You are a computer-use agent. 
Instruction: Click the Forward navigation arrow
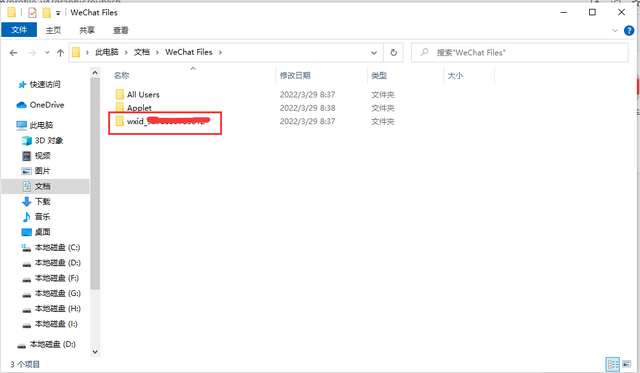click(x=32, y=53)
